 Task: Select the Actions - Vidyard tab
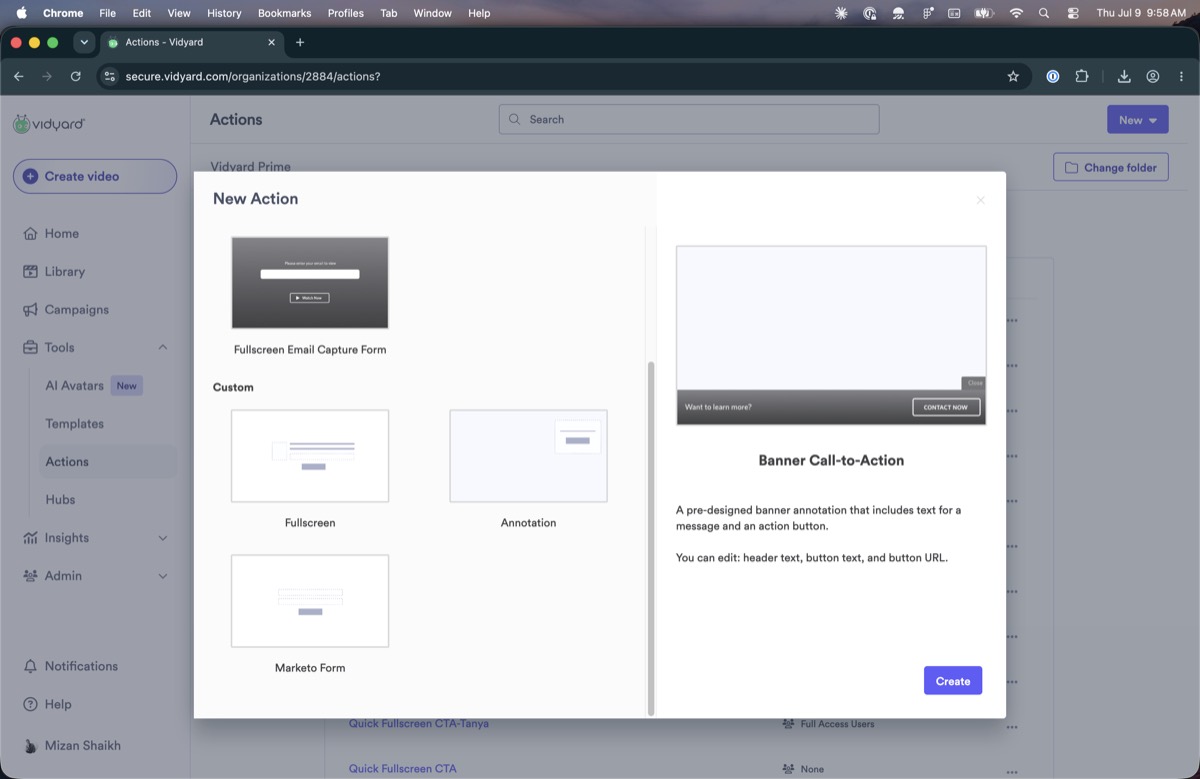pos(190,42)
